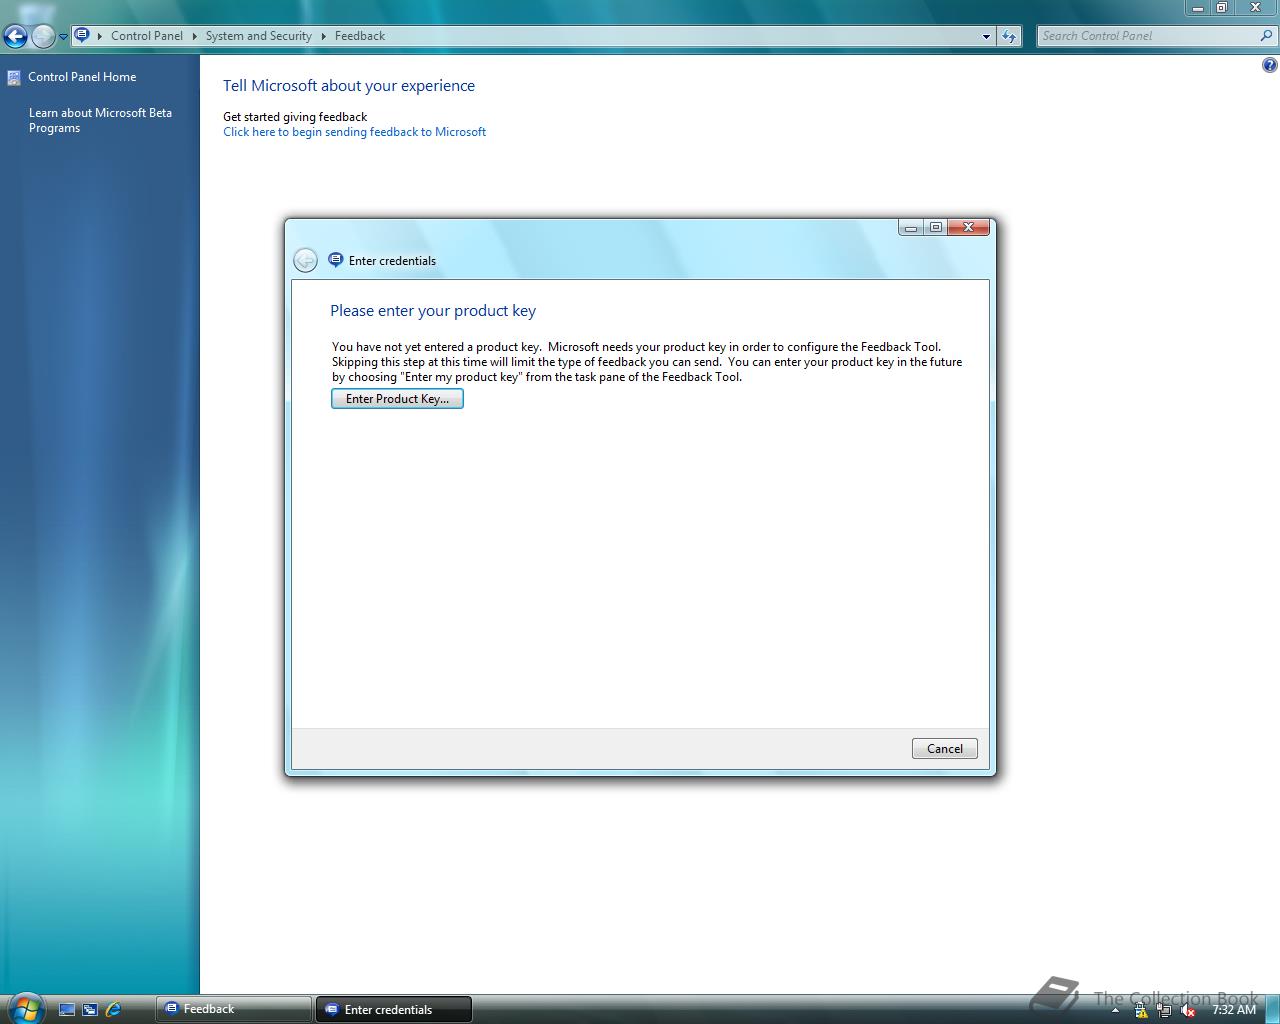This screenshot has height=1024, width=1280.
Task: Open the Start menu
Action: point(24,1008)
